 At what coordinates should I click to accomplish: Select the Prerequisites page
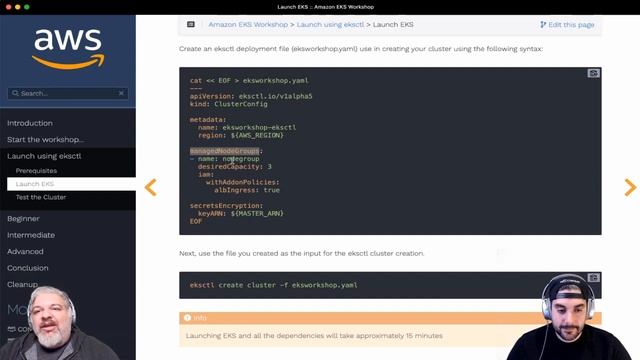coord(36,171)
